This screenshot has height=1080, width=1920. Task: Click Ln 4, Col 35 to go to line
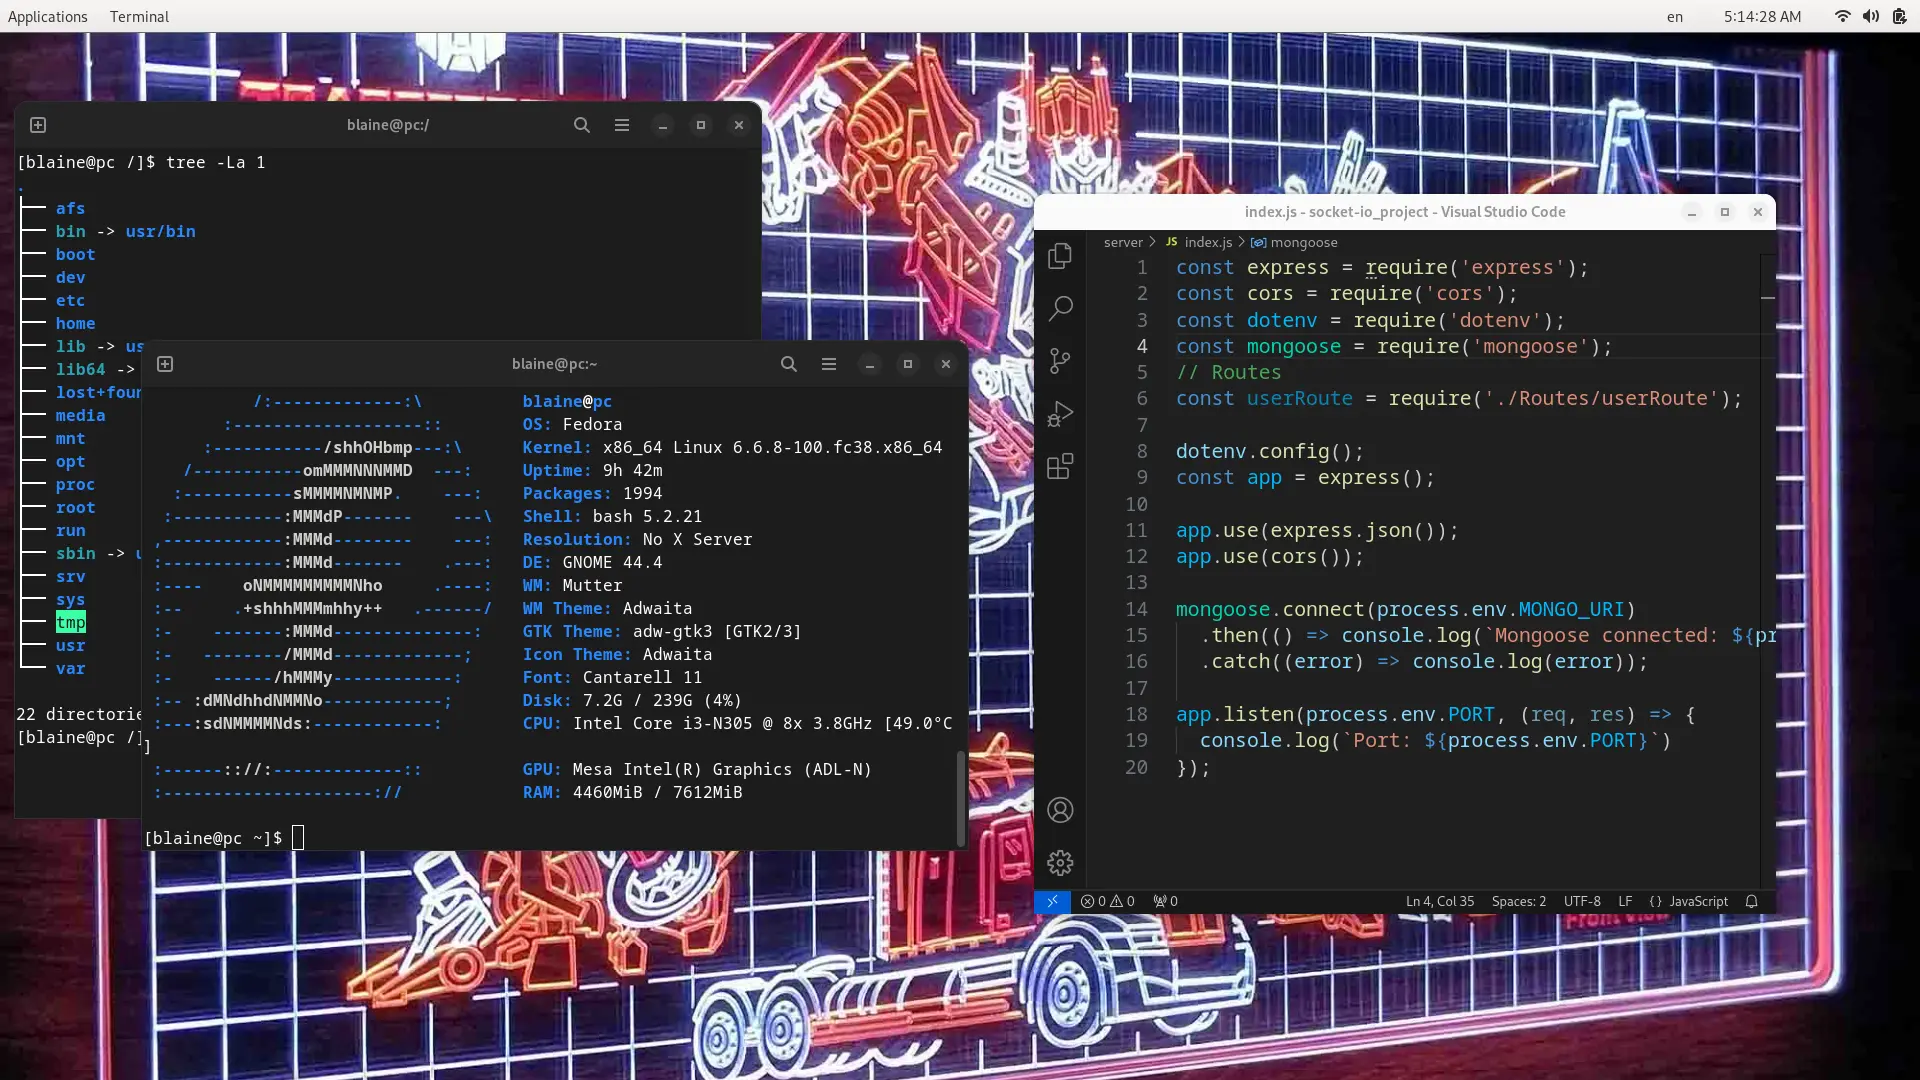(x=1440, y=901)
